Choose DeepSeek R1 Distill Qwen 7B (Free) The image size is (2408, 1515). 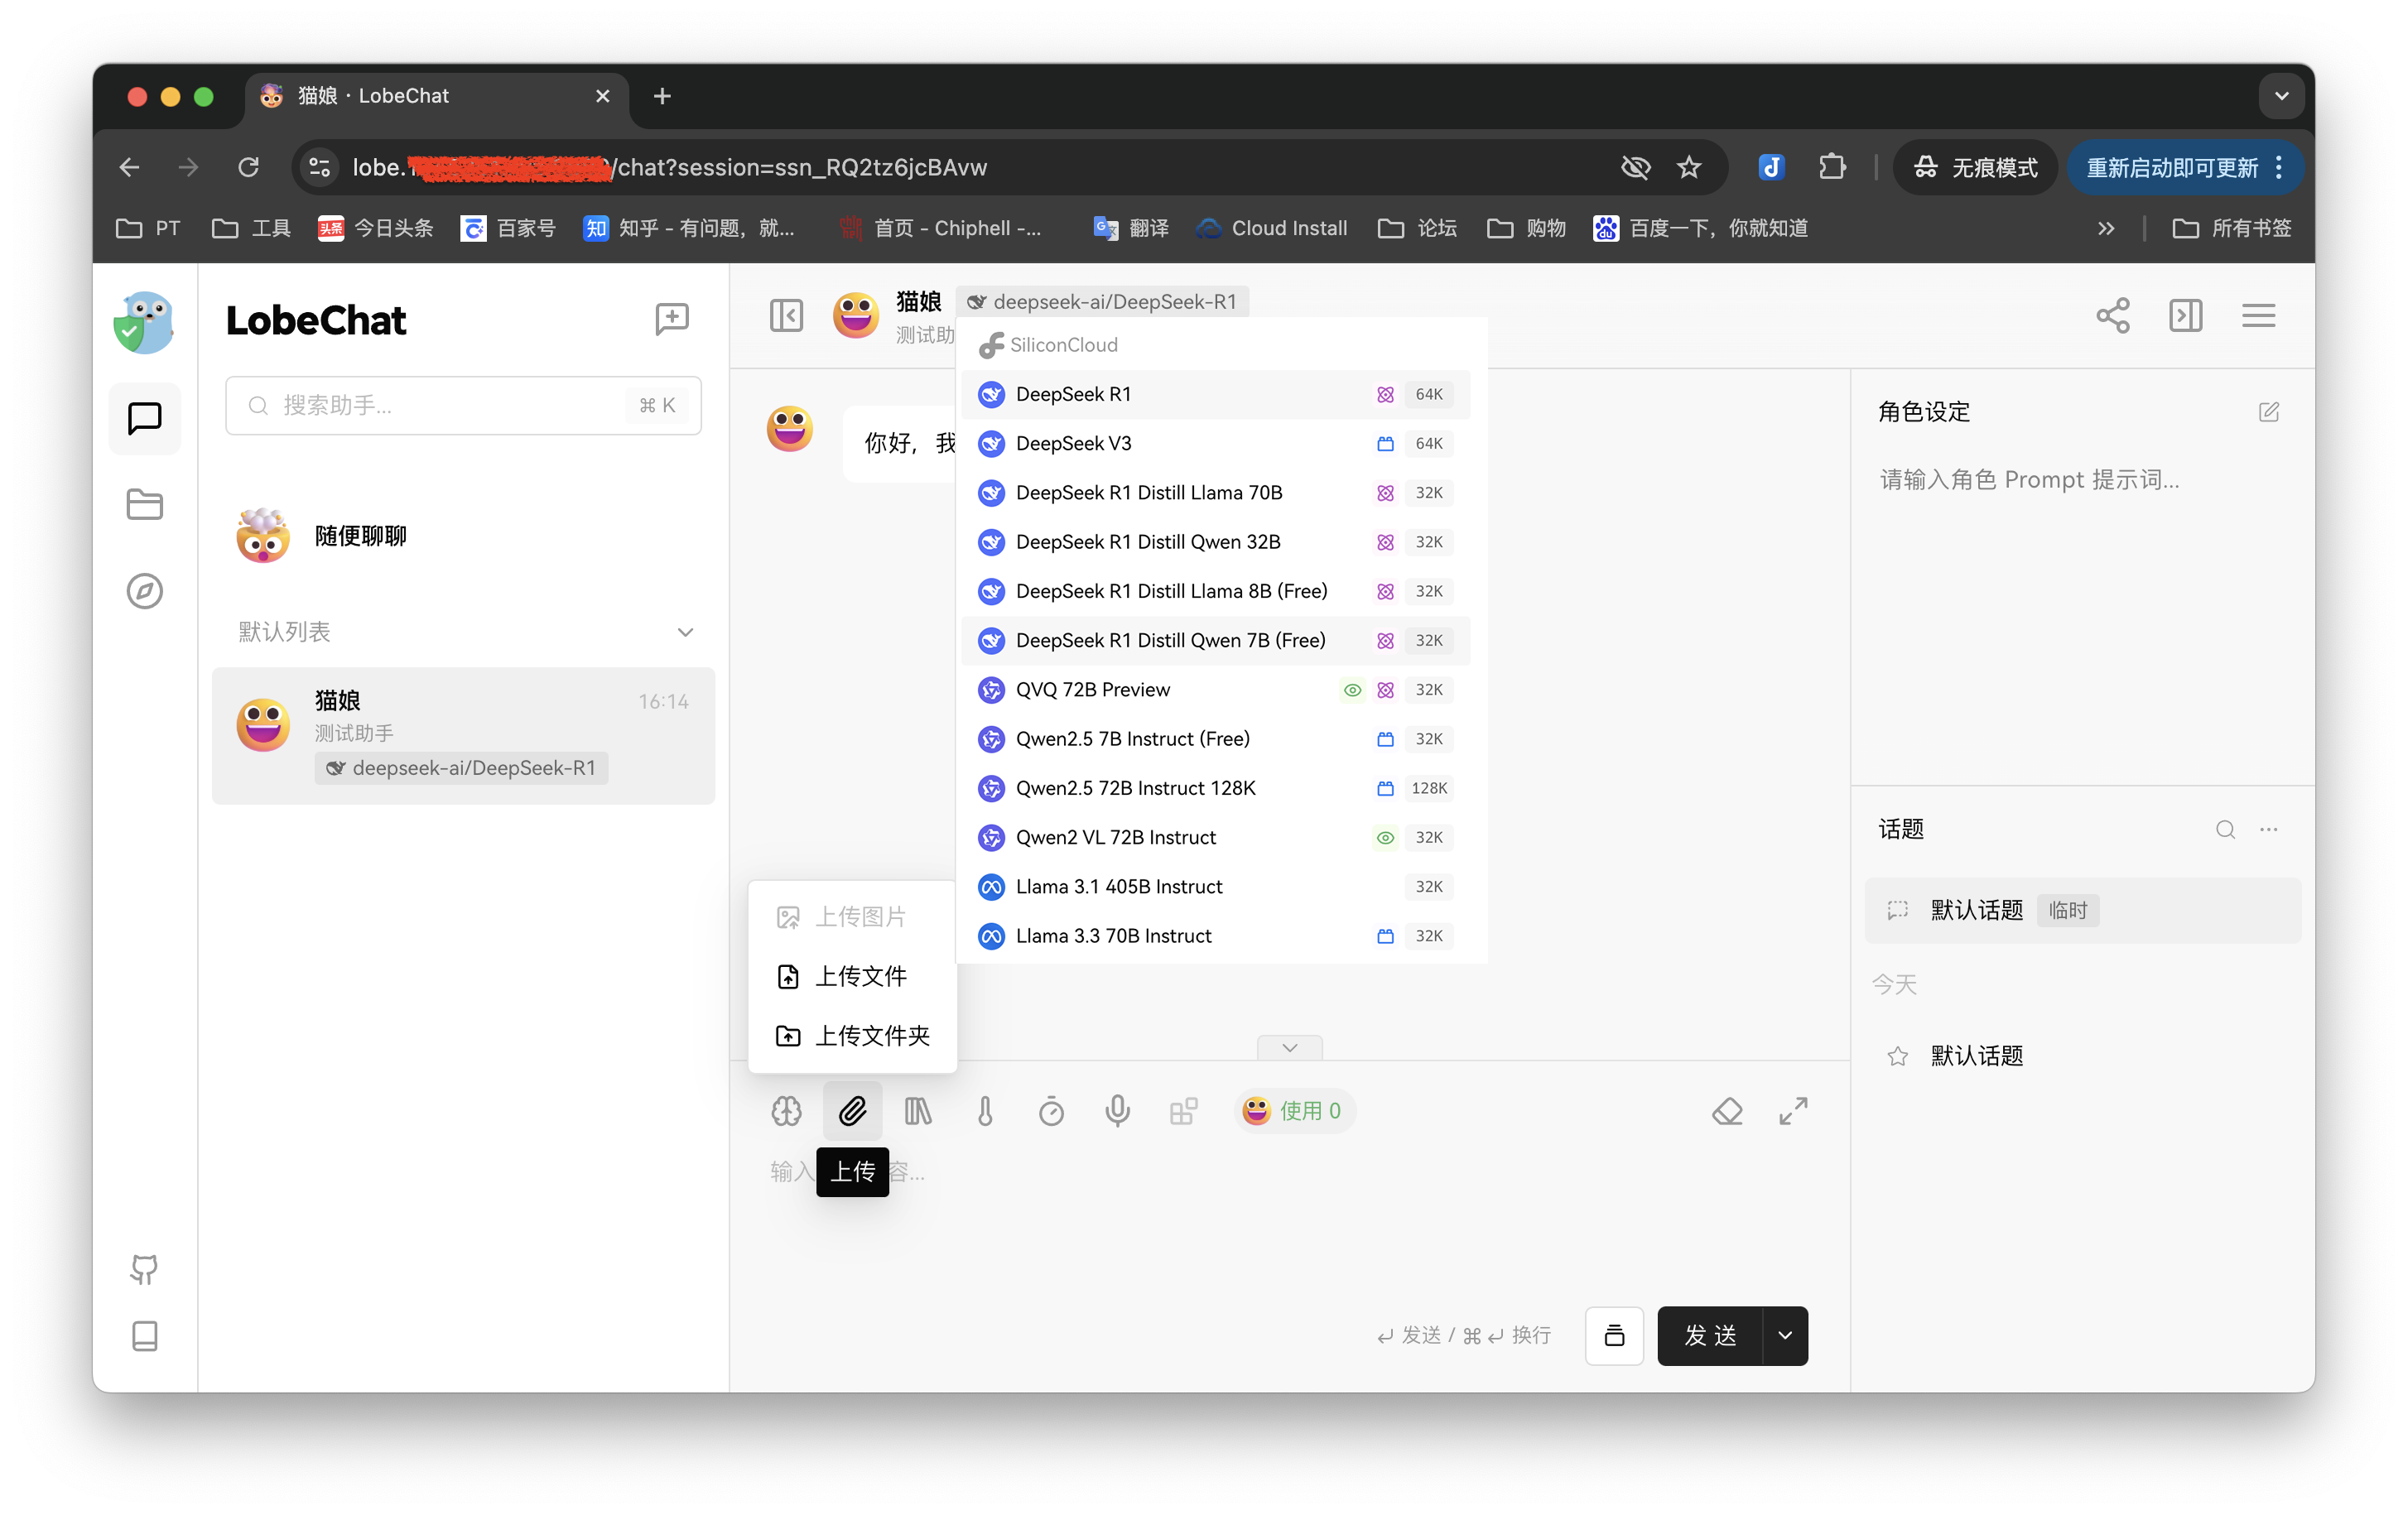click(x=1215, y=640)
